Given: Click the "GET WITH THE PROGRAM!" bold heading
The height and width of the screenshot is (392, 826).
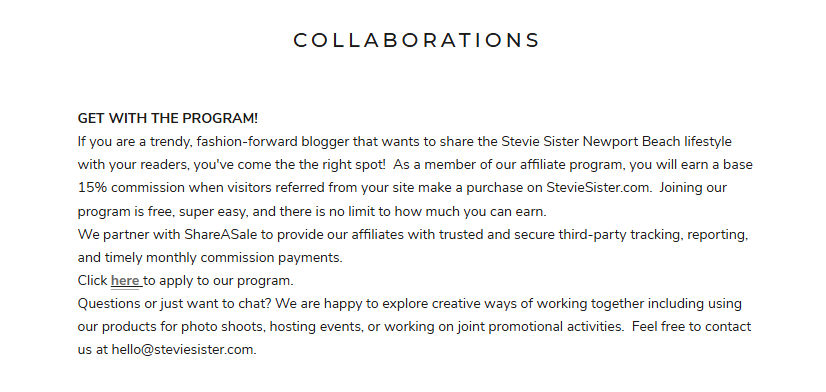Looking at the screenshot, I should pos(168,119).
